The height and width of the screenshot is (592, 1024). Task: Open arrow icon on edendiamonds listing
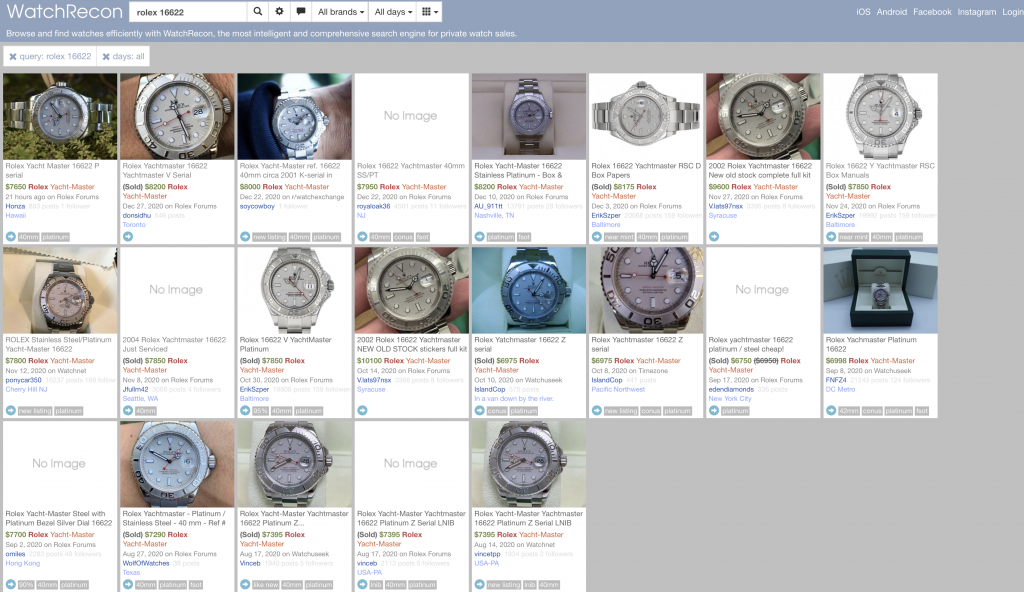pos(714,410)
